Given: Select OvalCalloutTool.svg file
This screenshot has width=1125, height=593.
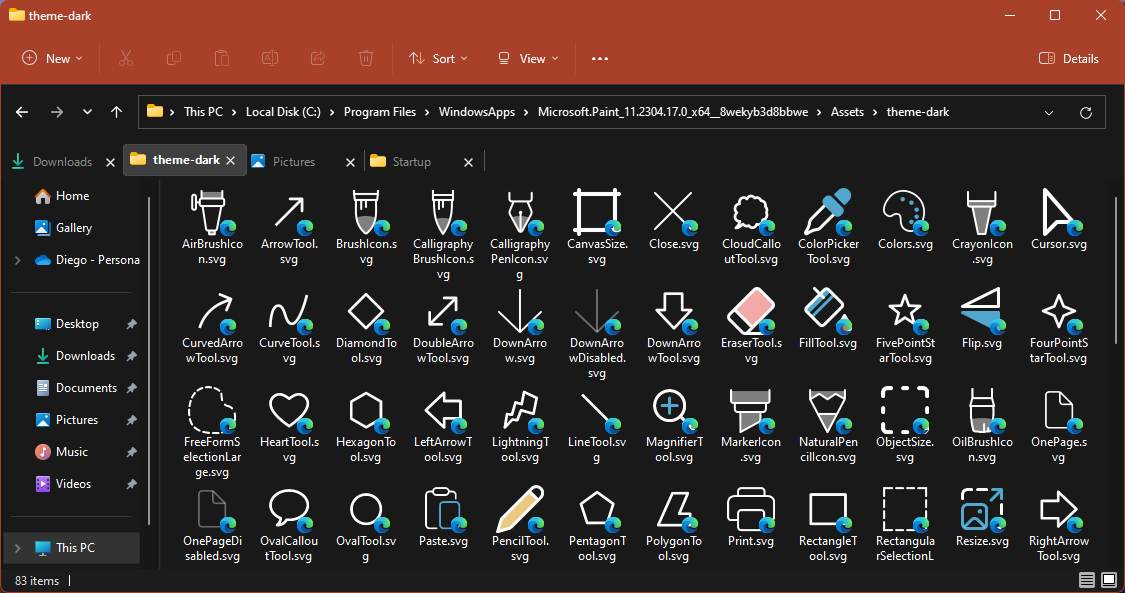Looking at the screenshot, I should [288, 525].
